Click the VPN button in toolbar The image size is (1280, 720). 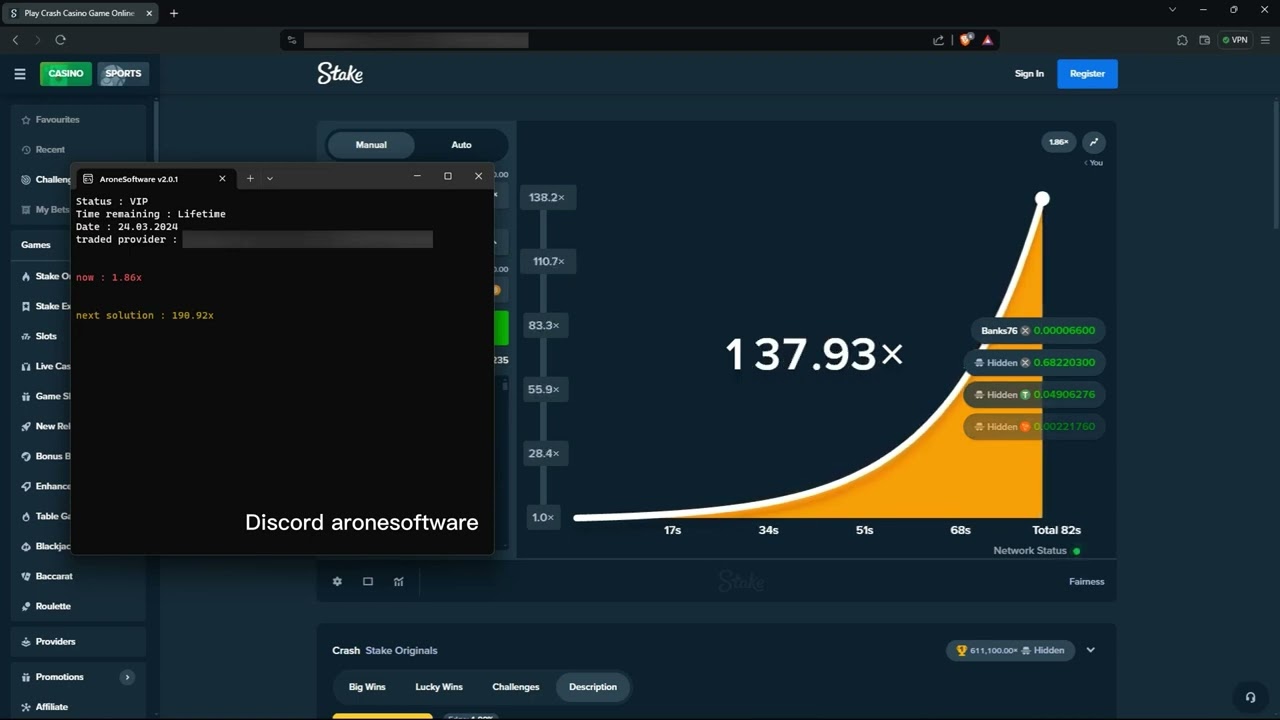tap(1235, 40)
